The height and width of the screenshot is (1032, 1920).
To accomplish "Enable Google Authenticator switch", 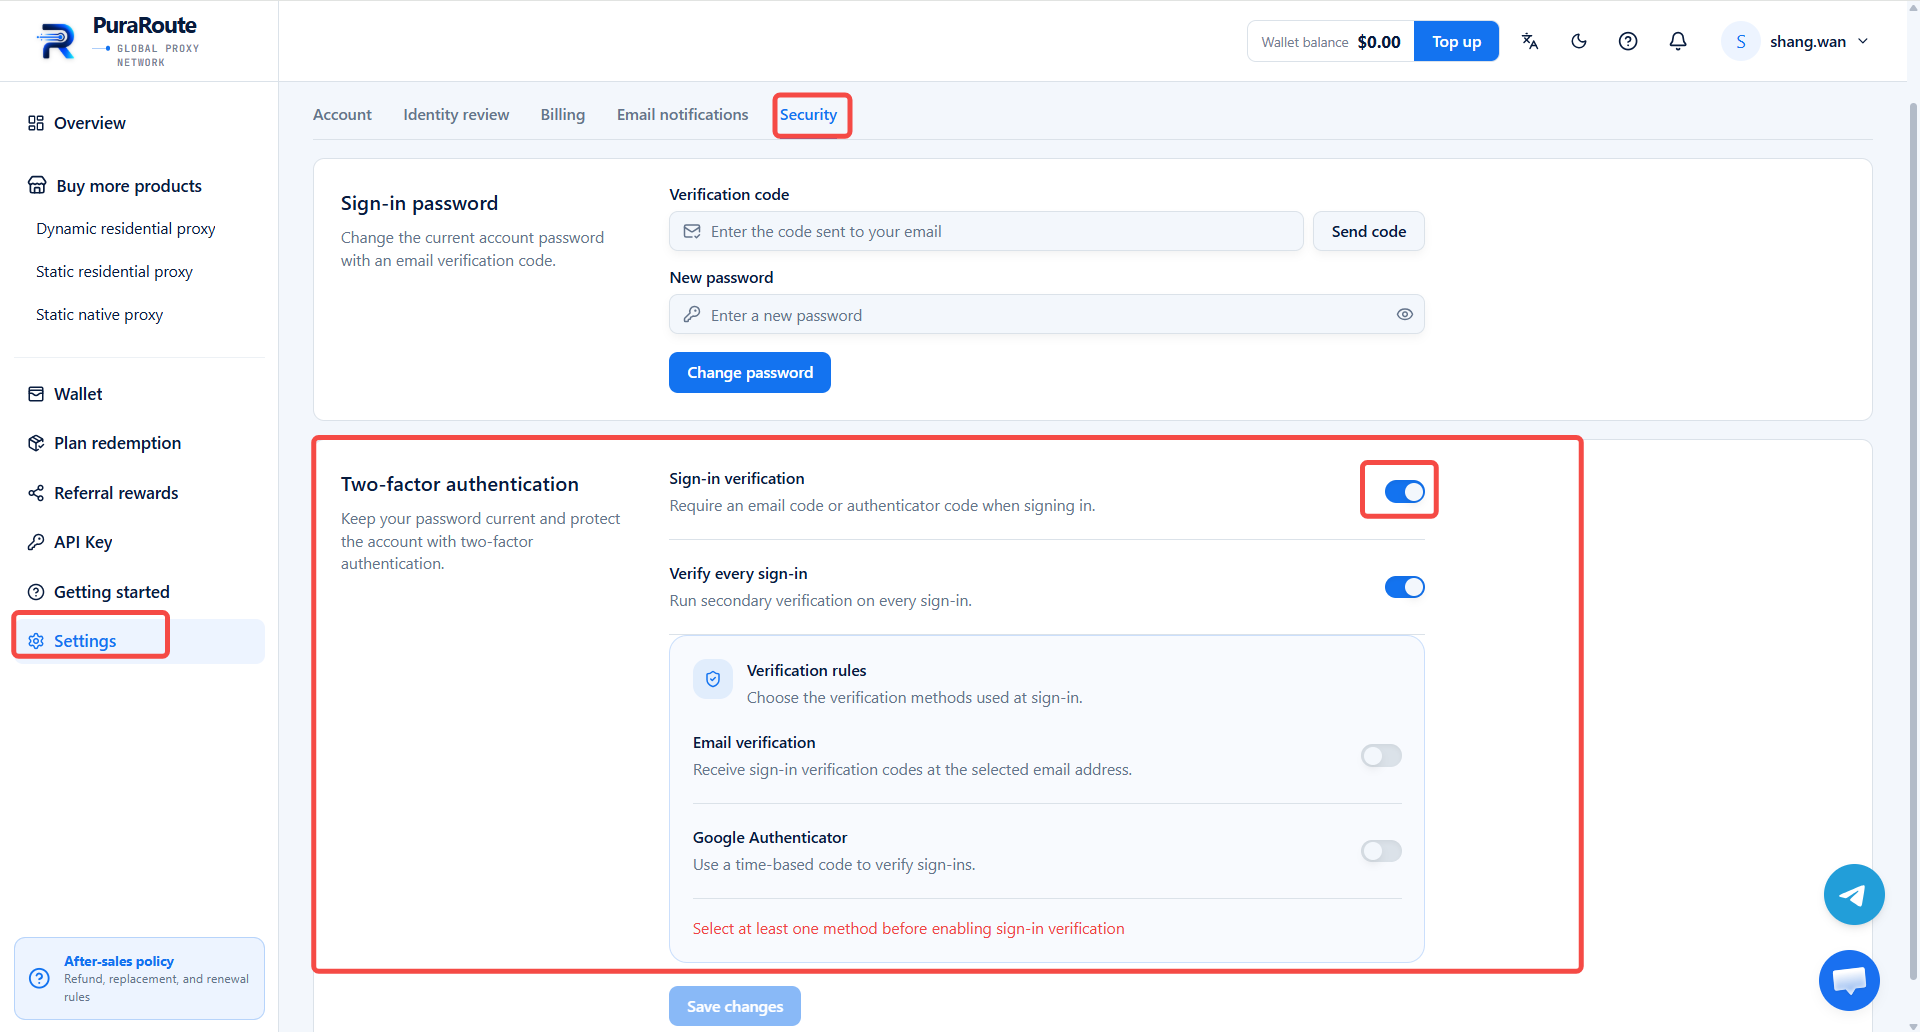I will coord(1381,851).
